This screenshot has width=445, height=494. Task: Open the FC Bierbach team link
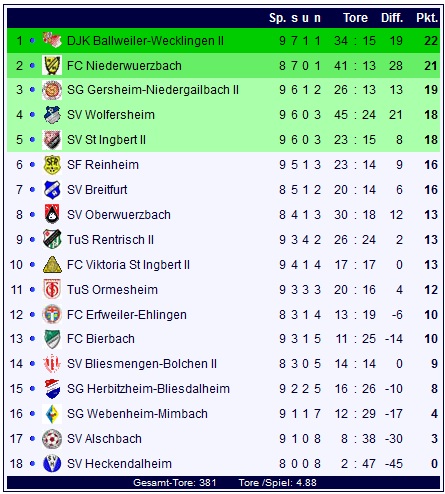pyautogui.click(x=101, y=339)
